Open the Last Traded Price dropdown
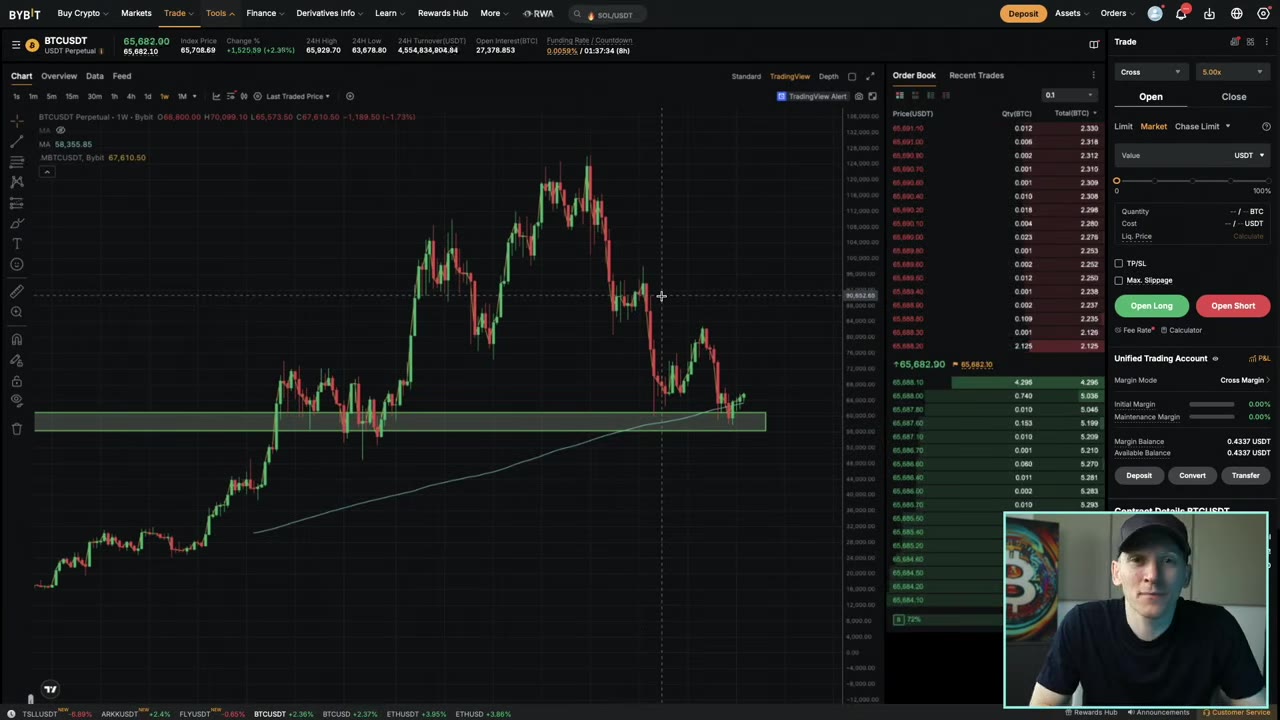 (x=298, y=96)
